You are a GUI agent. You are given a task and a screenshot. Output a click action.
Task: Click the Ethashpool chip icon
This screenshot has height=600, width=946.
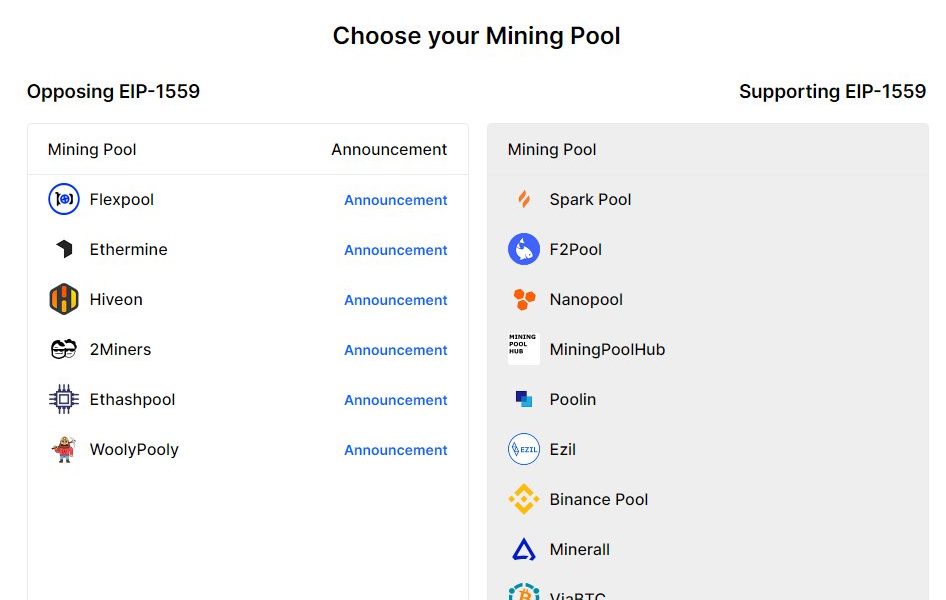click(64, 399)
